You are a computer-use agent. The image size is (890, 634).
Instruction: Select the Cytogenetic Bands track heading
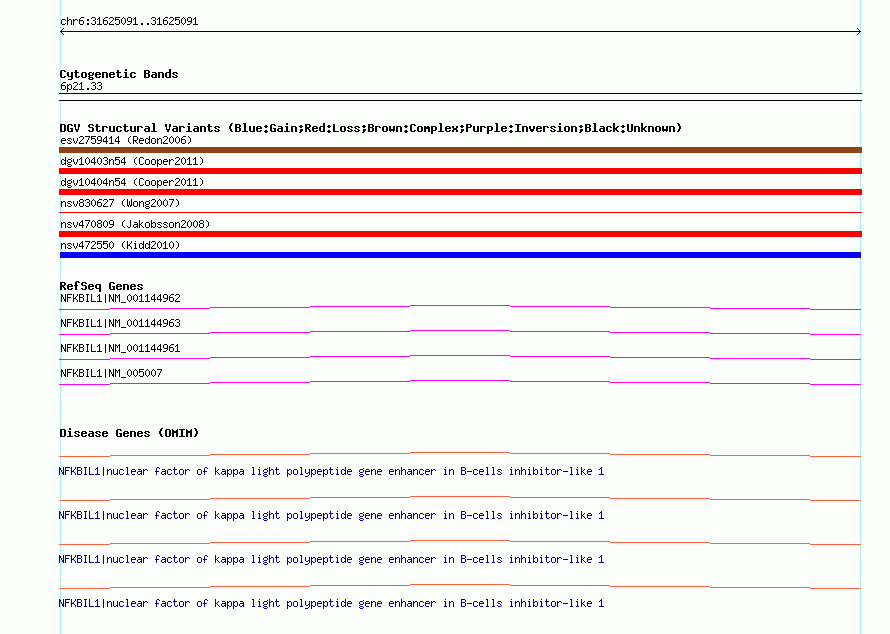click(119, 74)
